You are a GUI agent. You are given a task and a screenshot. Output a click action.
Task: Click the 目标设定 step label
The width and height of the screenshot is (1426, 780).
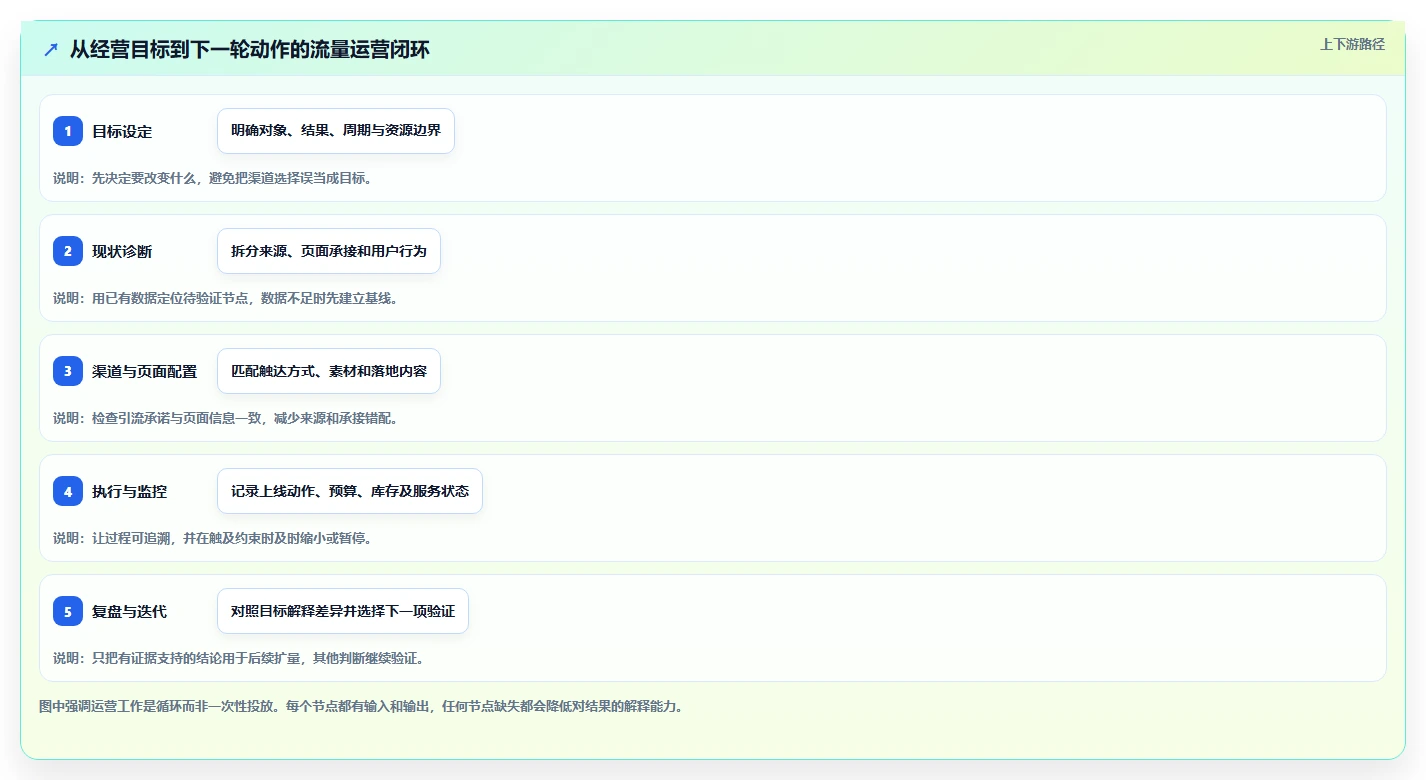pos(122,131)
